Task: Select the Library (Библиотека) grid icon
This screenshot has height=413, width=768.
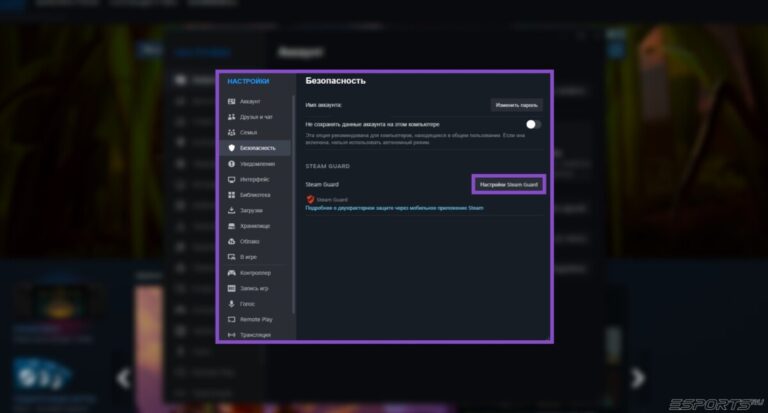Action: [x=232, y=195]
